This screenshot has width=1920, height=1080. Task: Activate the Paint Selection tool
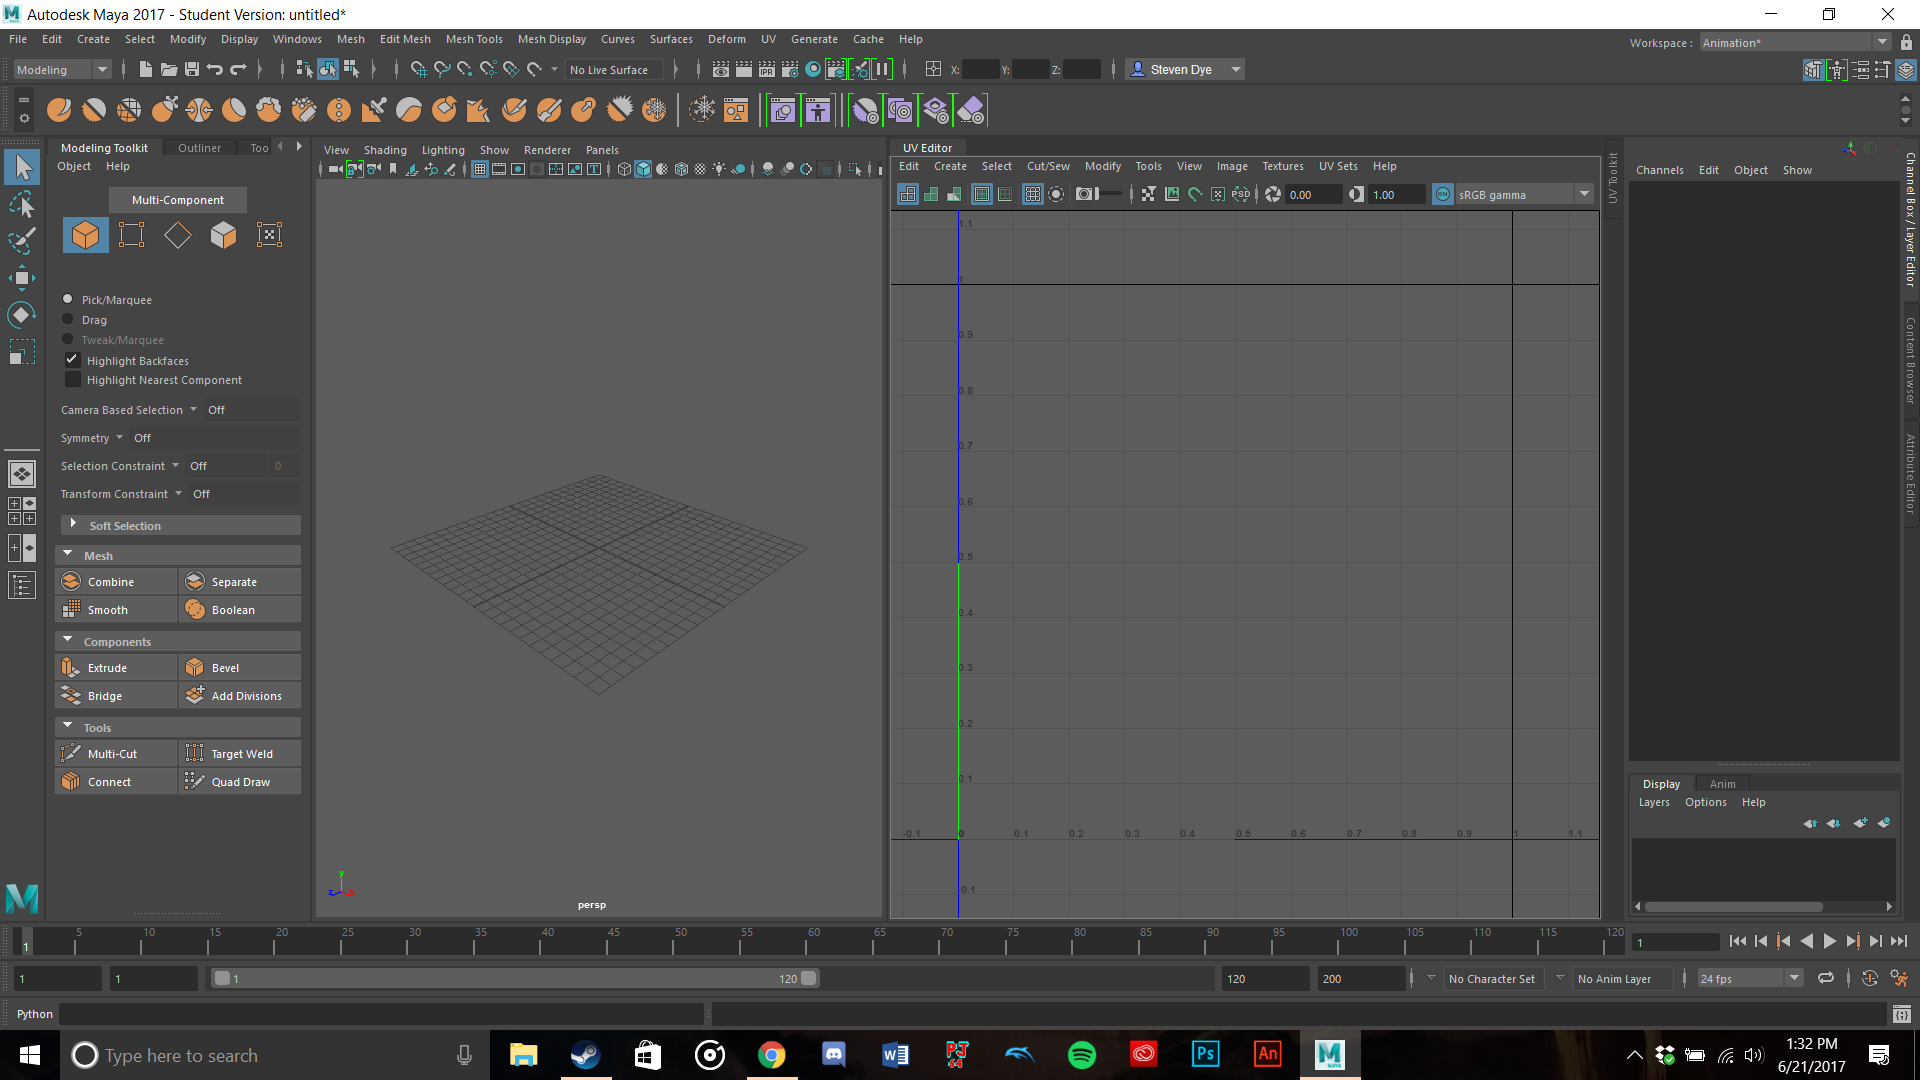(x=22, y=241)
